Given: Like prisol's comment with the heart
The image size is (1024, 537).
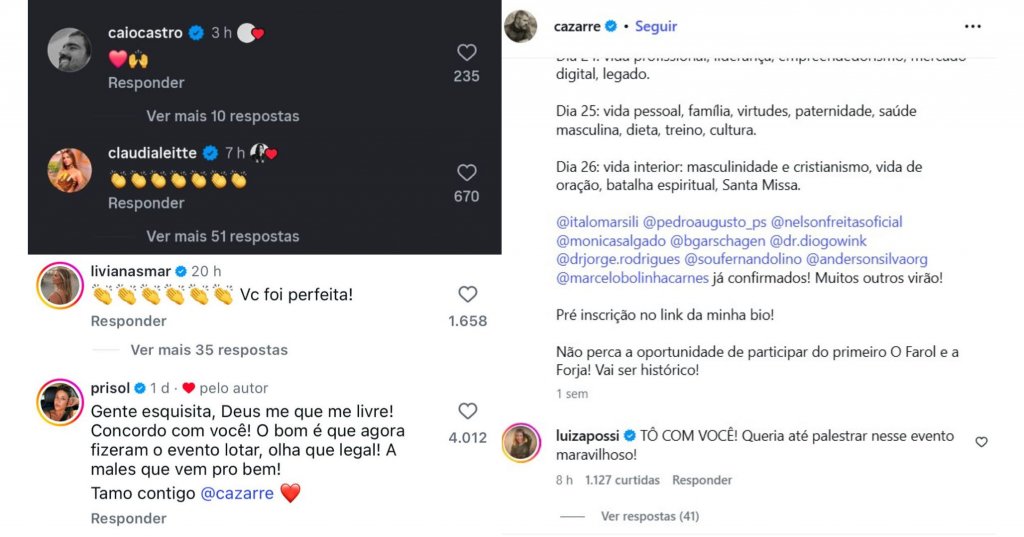Looking at the screenshot, I should pos(467,411).
